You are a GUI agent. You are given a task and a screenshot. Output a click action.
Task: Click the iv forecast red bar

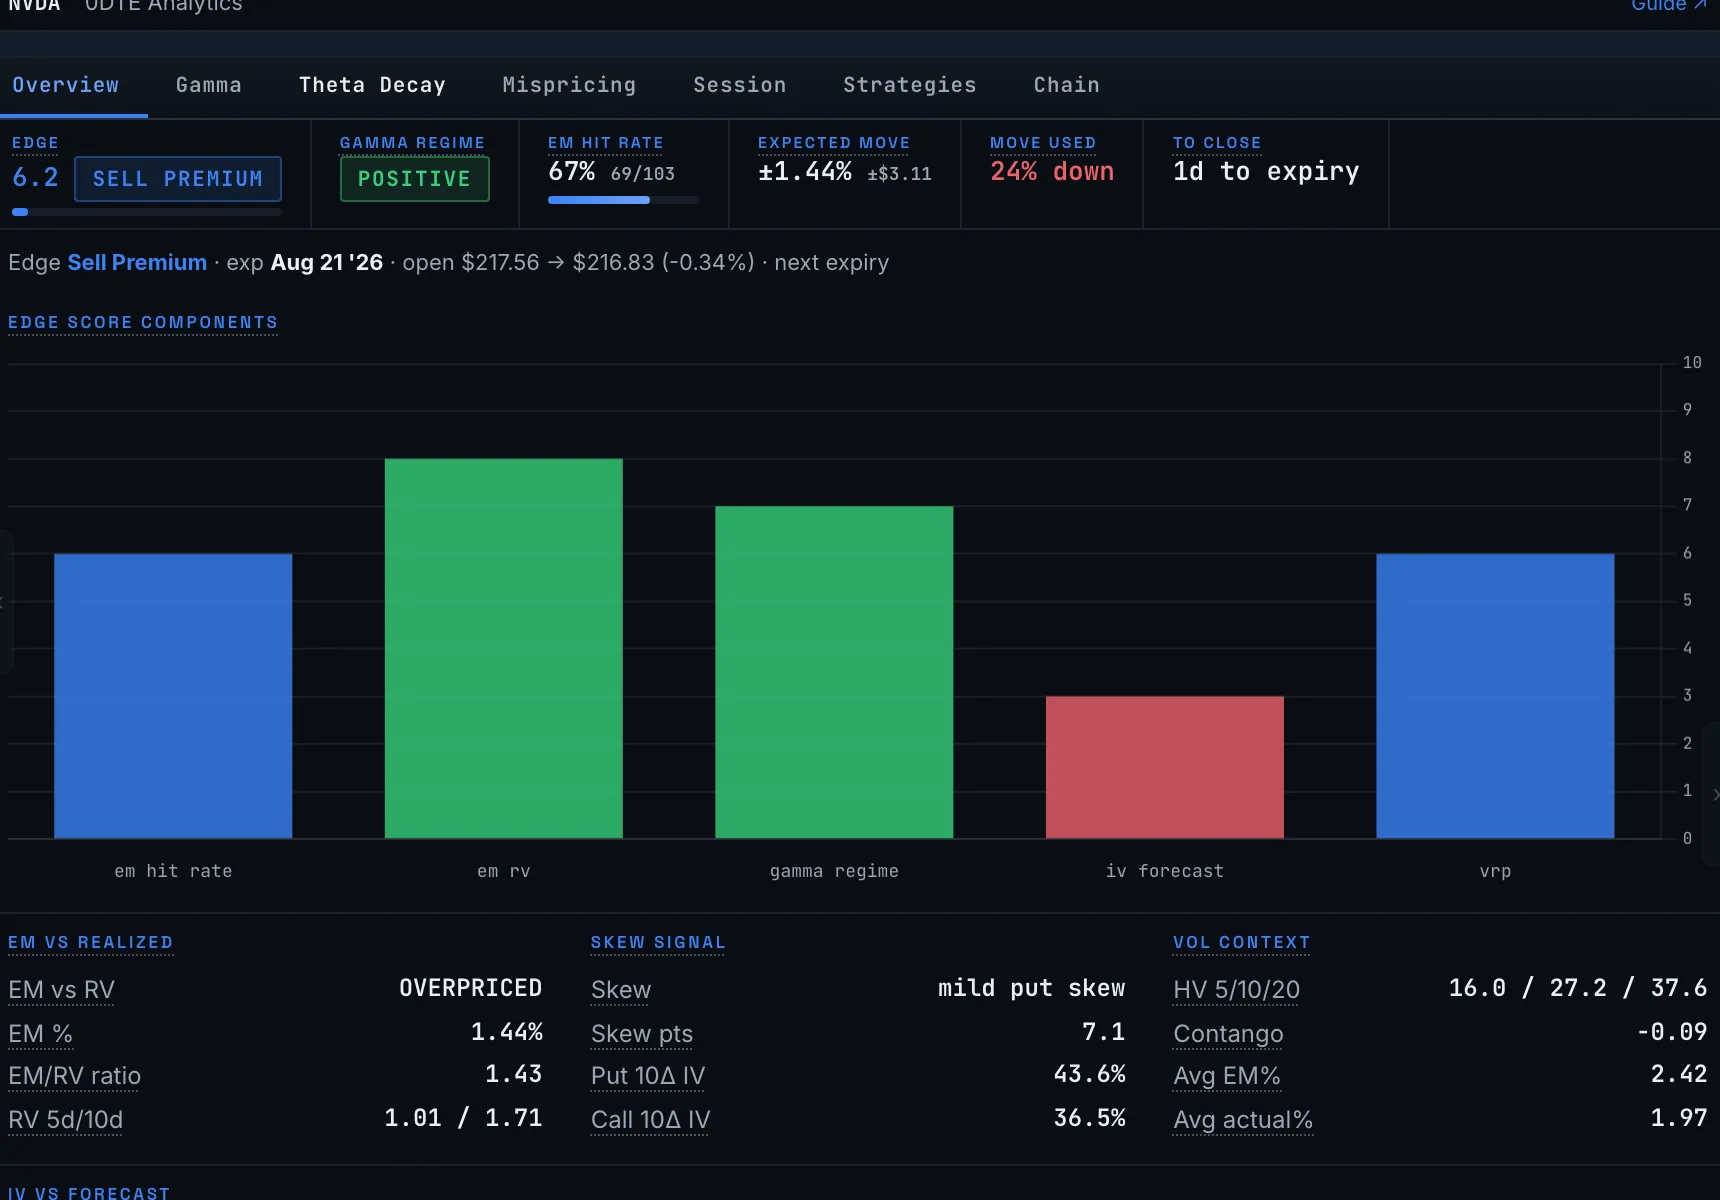coord(1165,767)
